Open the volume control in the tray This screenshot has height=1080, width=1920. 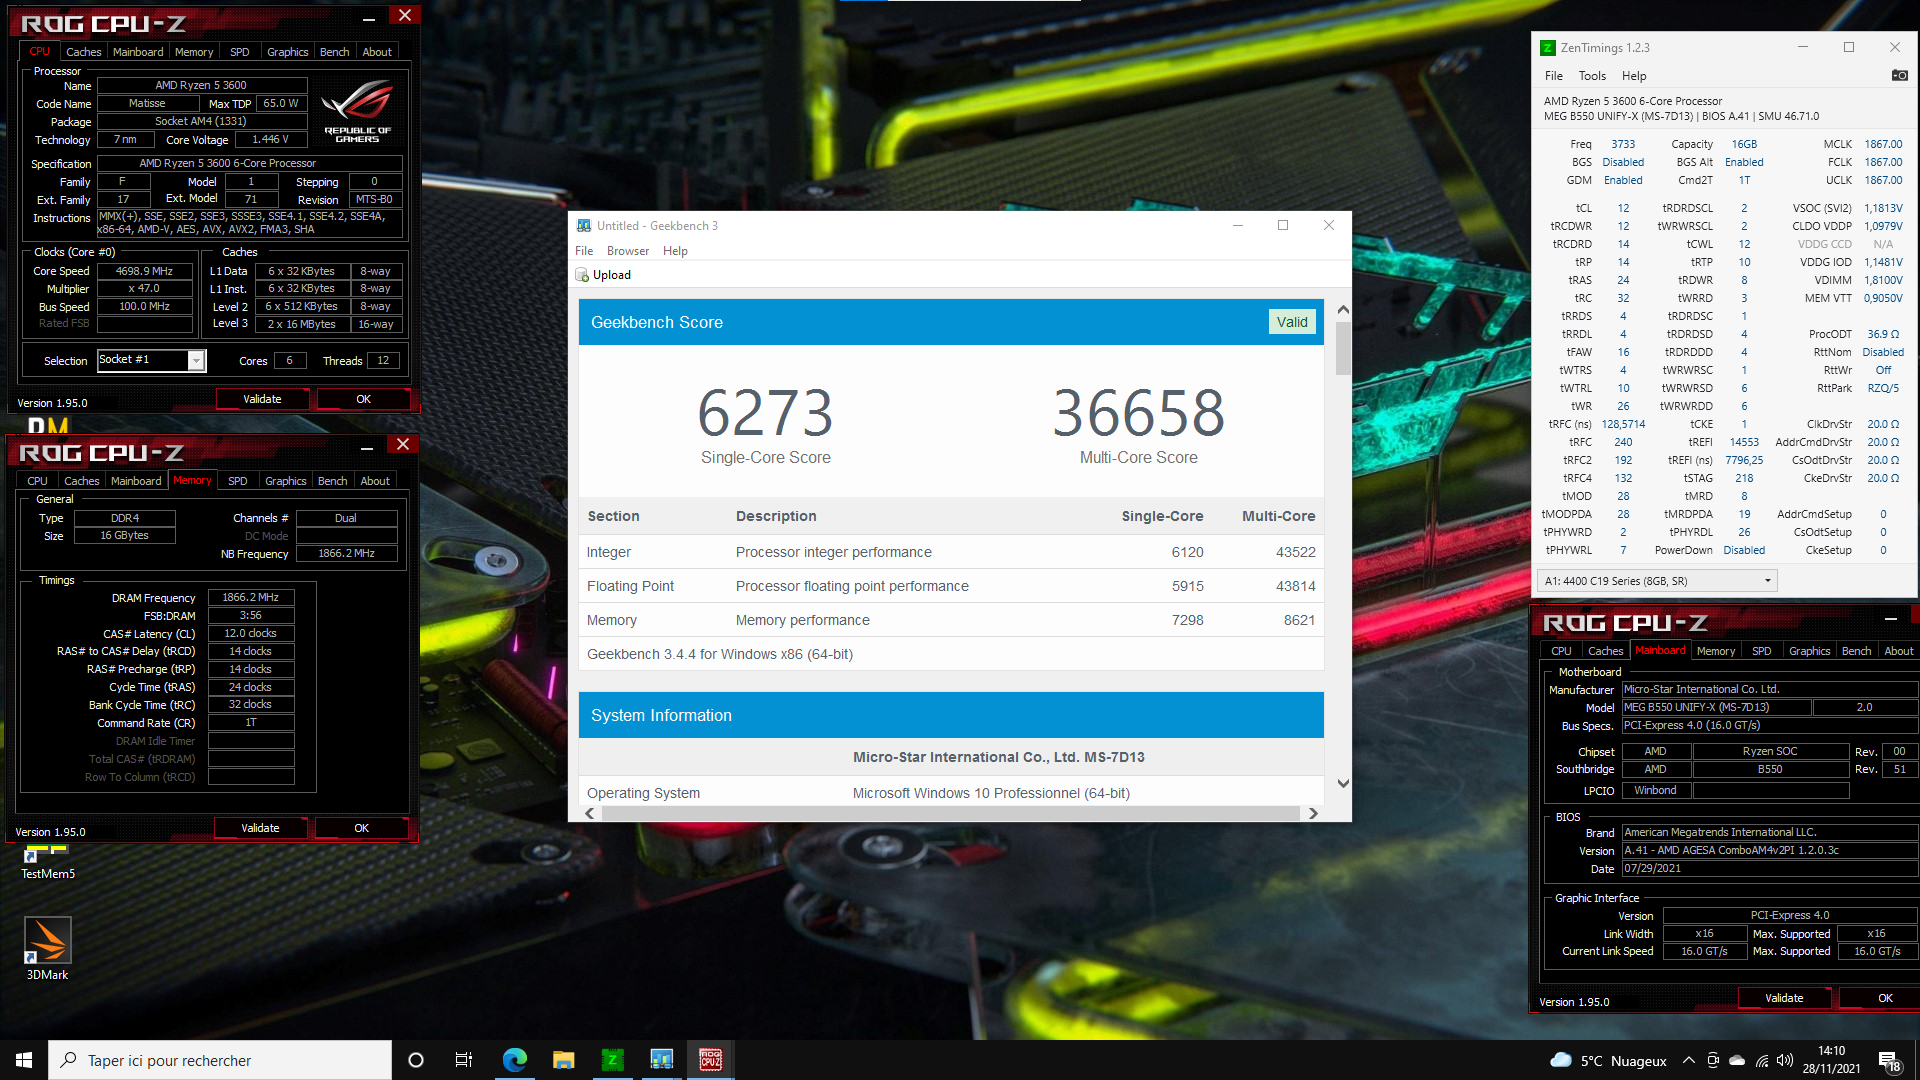[x=1785, y=1061]
